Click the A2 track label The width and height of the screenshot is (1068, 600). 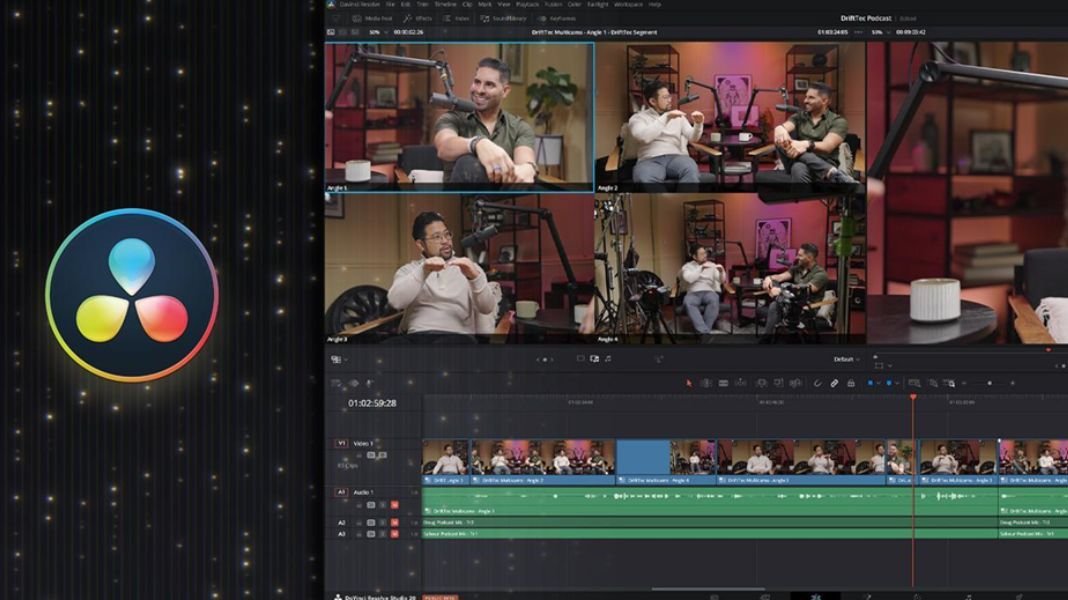[x=341, y=522]
